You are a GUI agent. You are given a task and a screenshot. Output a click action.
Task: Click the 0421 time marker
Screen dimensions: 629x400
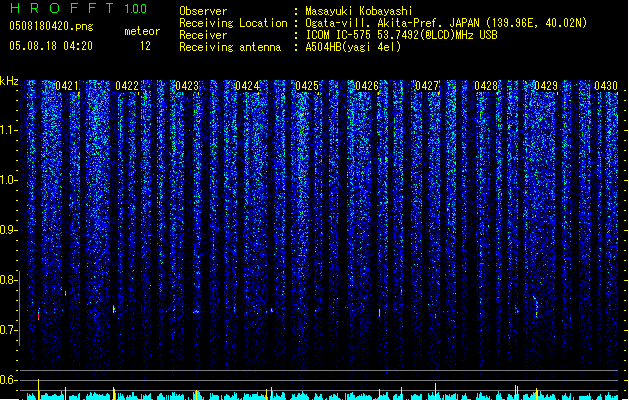tap(67, 86)
